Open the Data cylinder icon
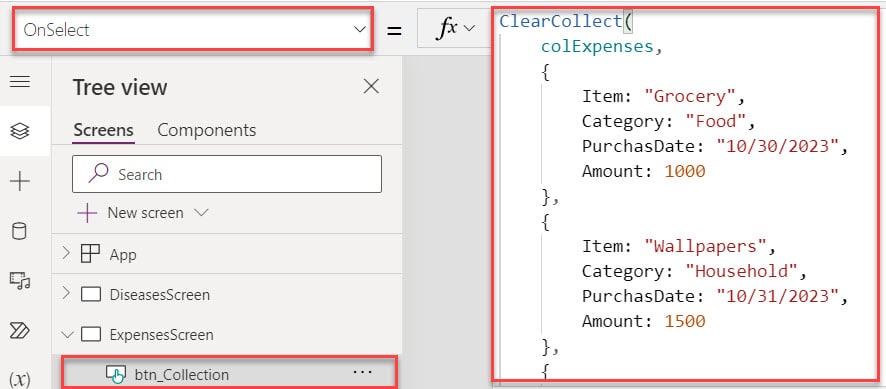The image size is (886, 389). point(20,231)
